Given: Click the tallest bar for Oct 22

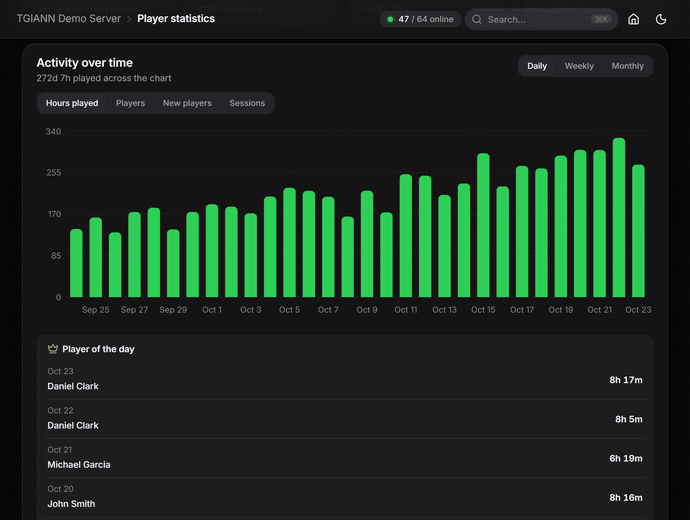Looking at the screenshot, I should coord(619,217).
